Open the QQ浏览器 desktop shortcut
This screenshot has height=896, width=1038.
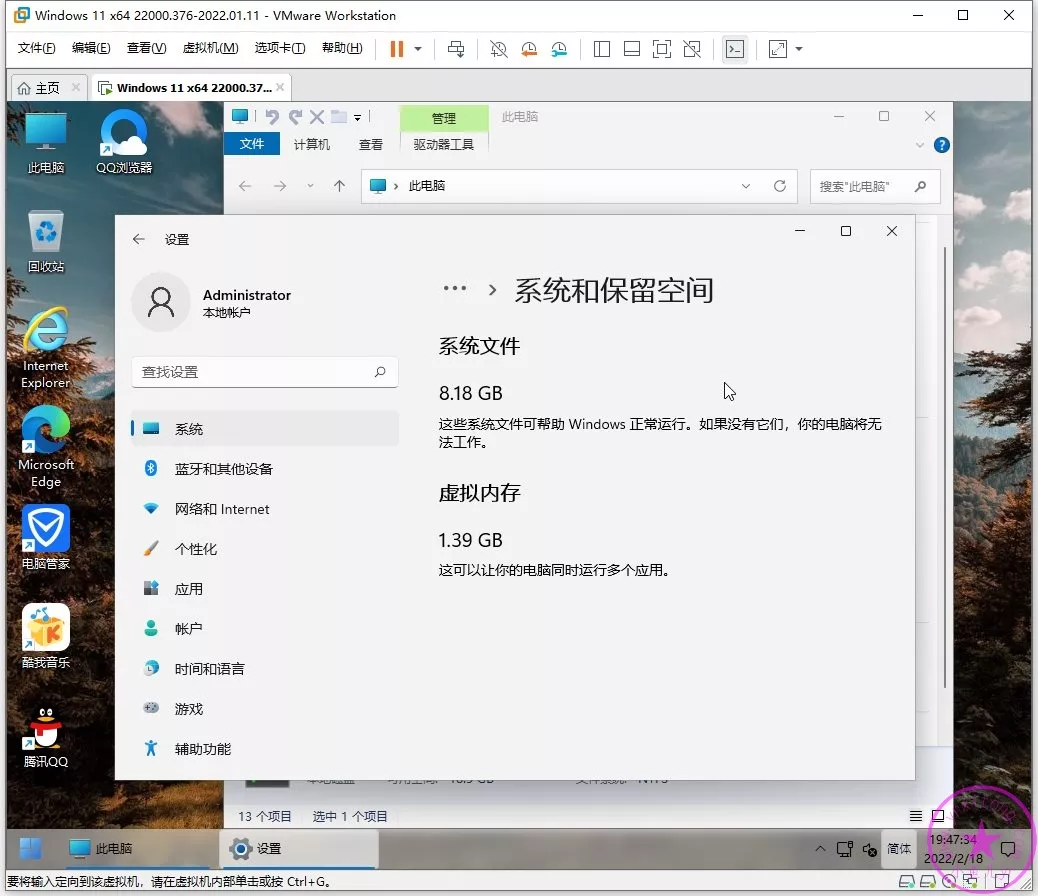(x=124, y=141)
